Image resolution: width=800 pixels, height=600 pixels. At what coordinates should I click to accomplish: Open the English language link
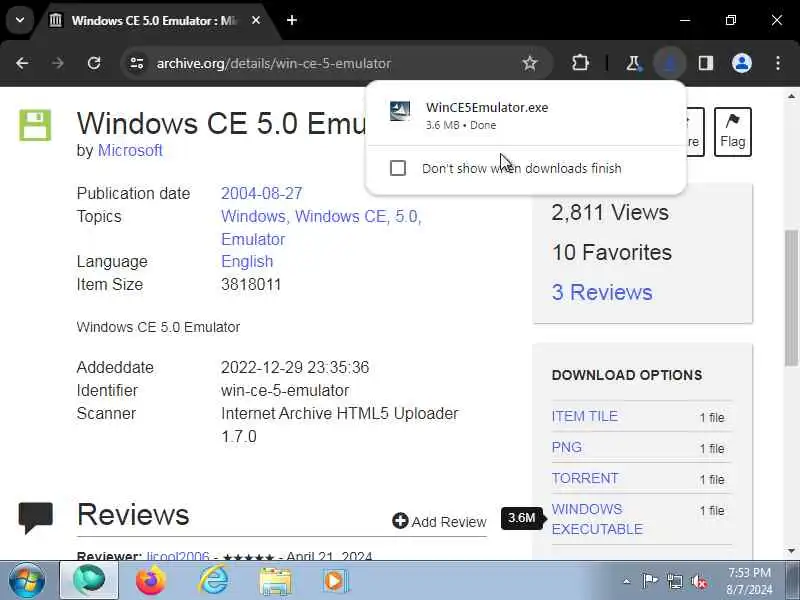pyautogui.click(x=247, y=262)
